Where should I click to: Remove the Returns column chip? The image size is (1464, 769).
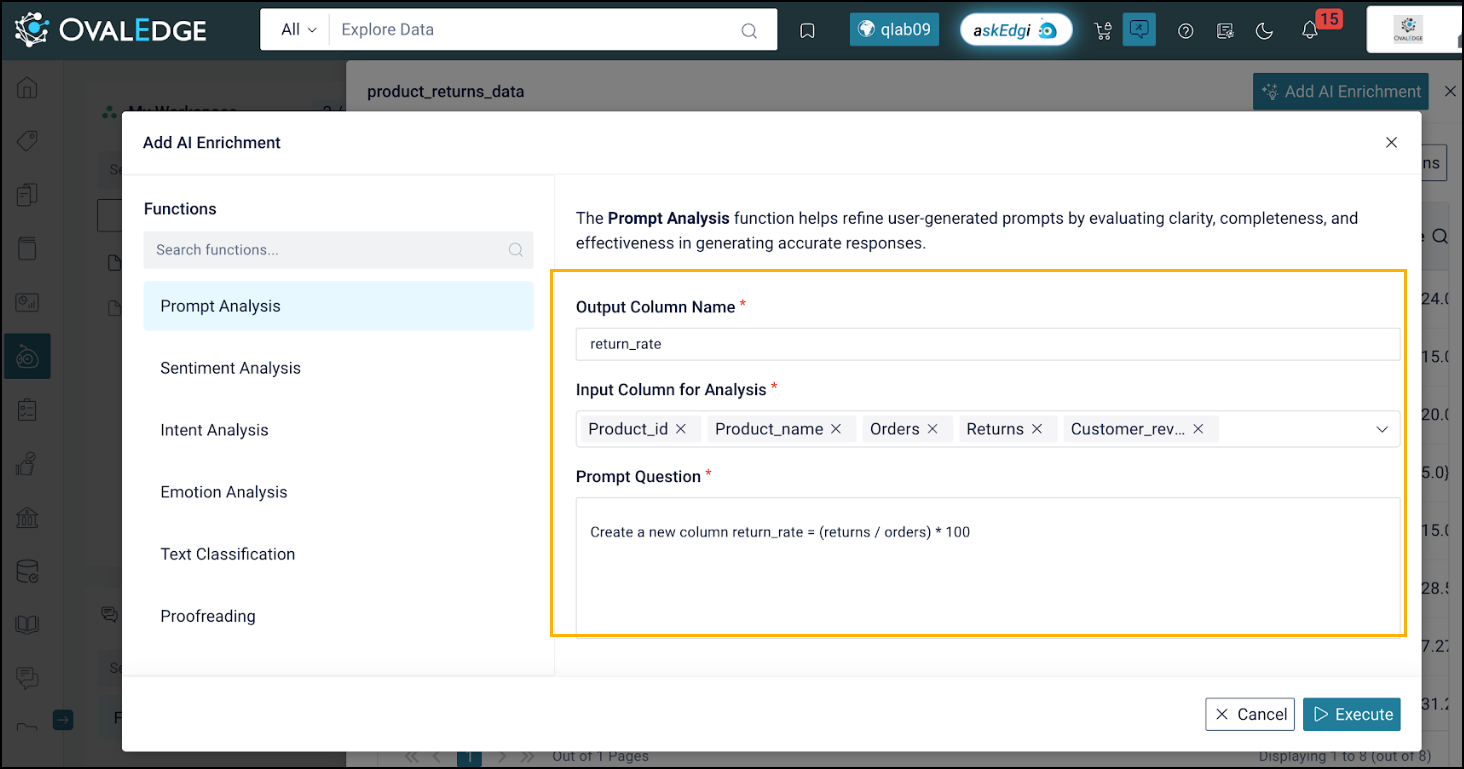[x=1037, y=429]
